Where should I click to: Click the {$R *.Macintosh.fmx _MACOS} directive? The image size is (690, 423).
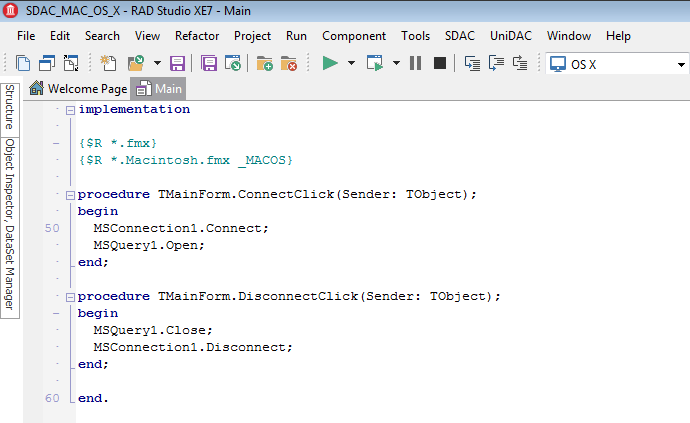(185, 160)
